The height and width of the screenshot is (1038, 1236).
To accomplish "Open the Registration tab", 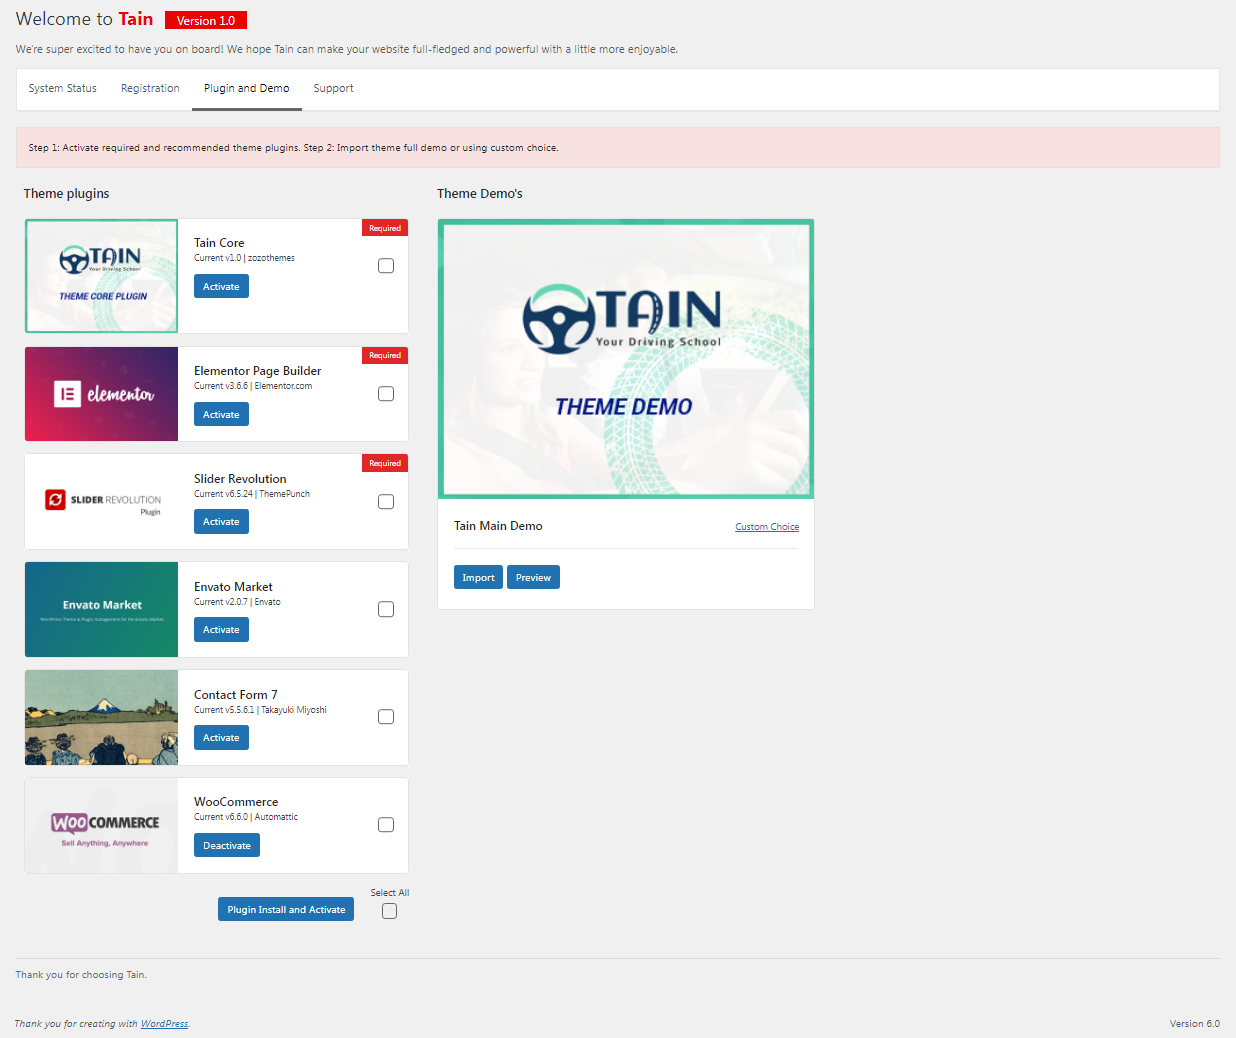I will point(150,88).
